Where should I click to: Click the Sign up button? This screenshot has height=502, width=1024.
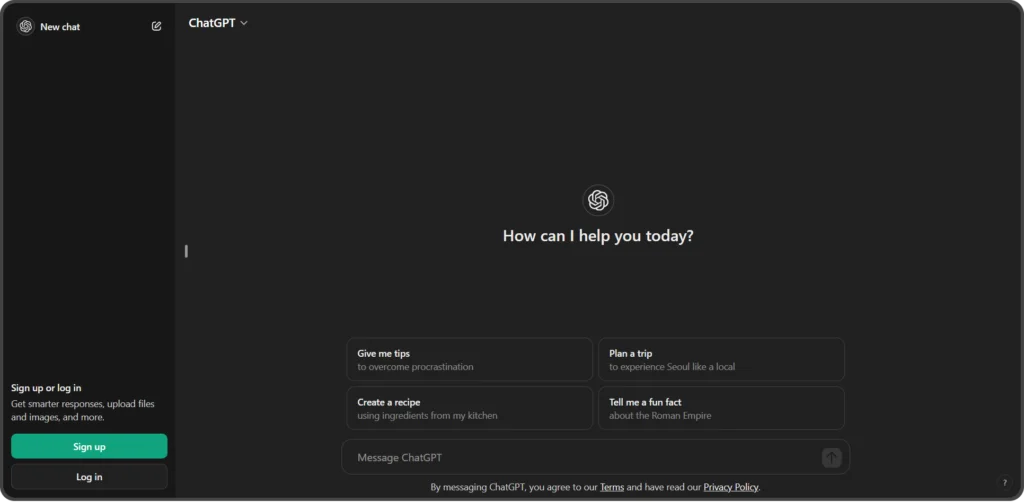click(89, 447)
